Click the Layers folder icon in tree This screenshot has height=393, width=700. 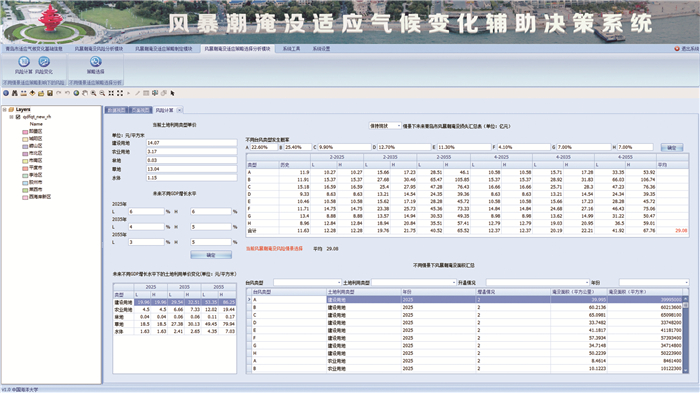pos(11,109)
